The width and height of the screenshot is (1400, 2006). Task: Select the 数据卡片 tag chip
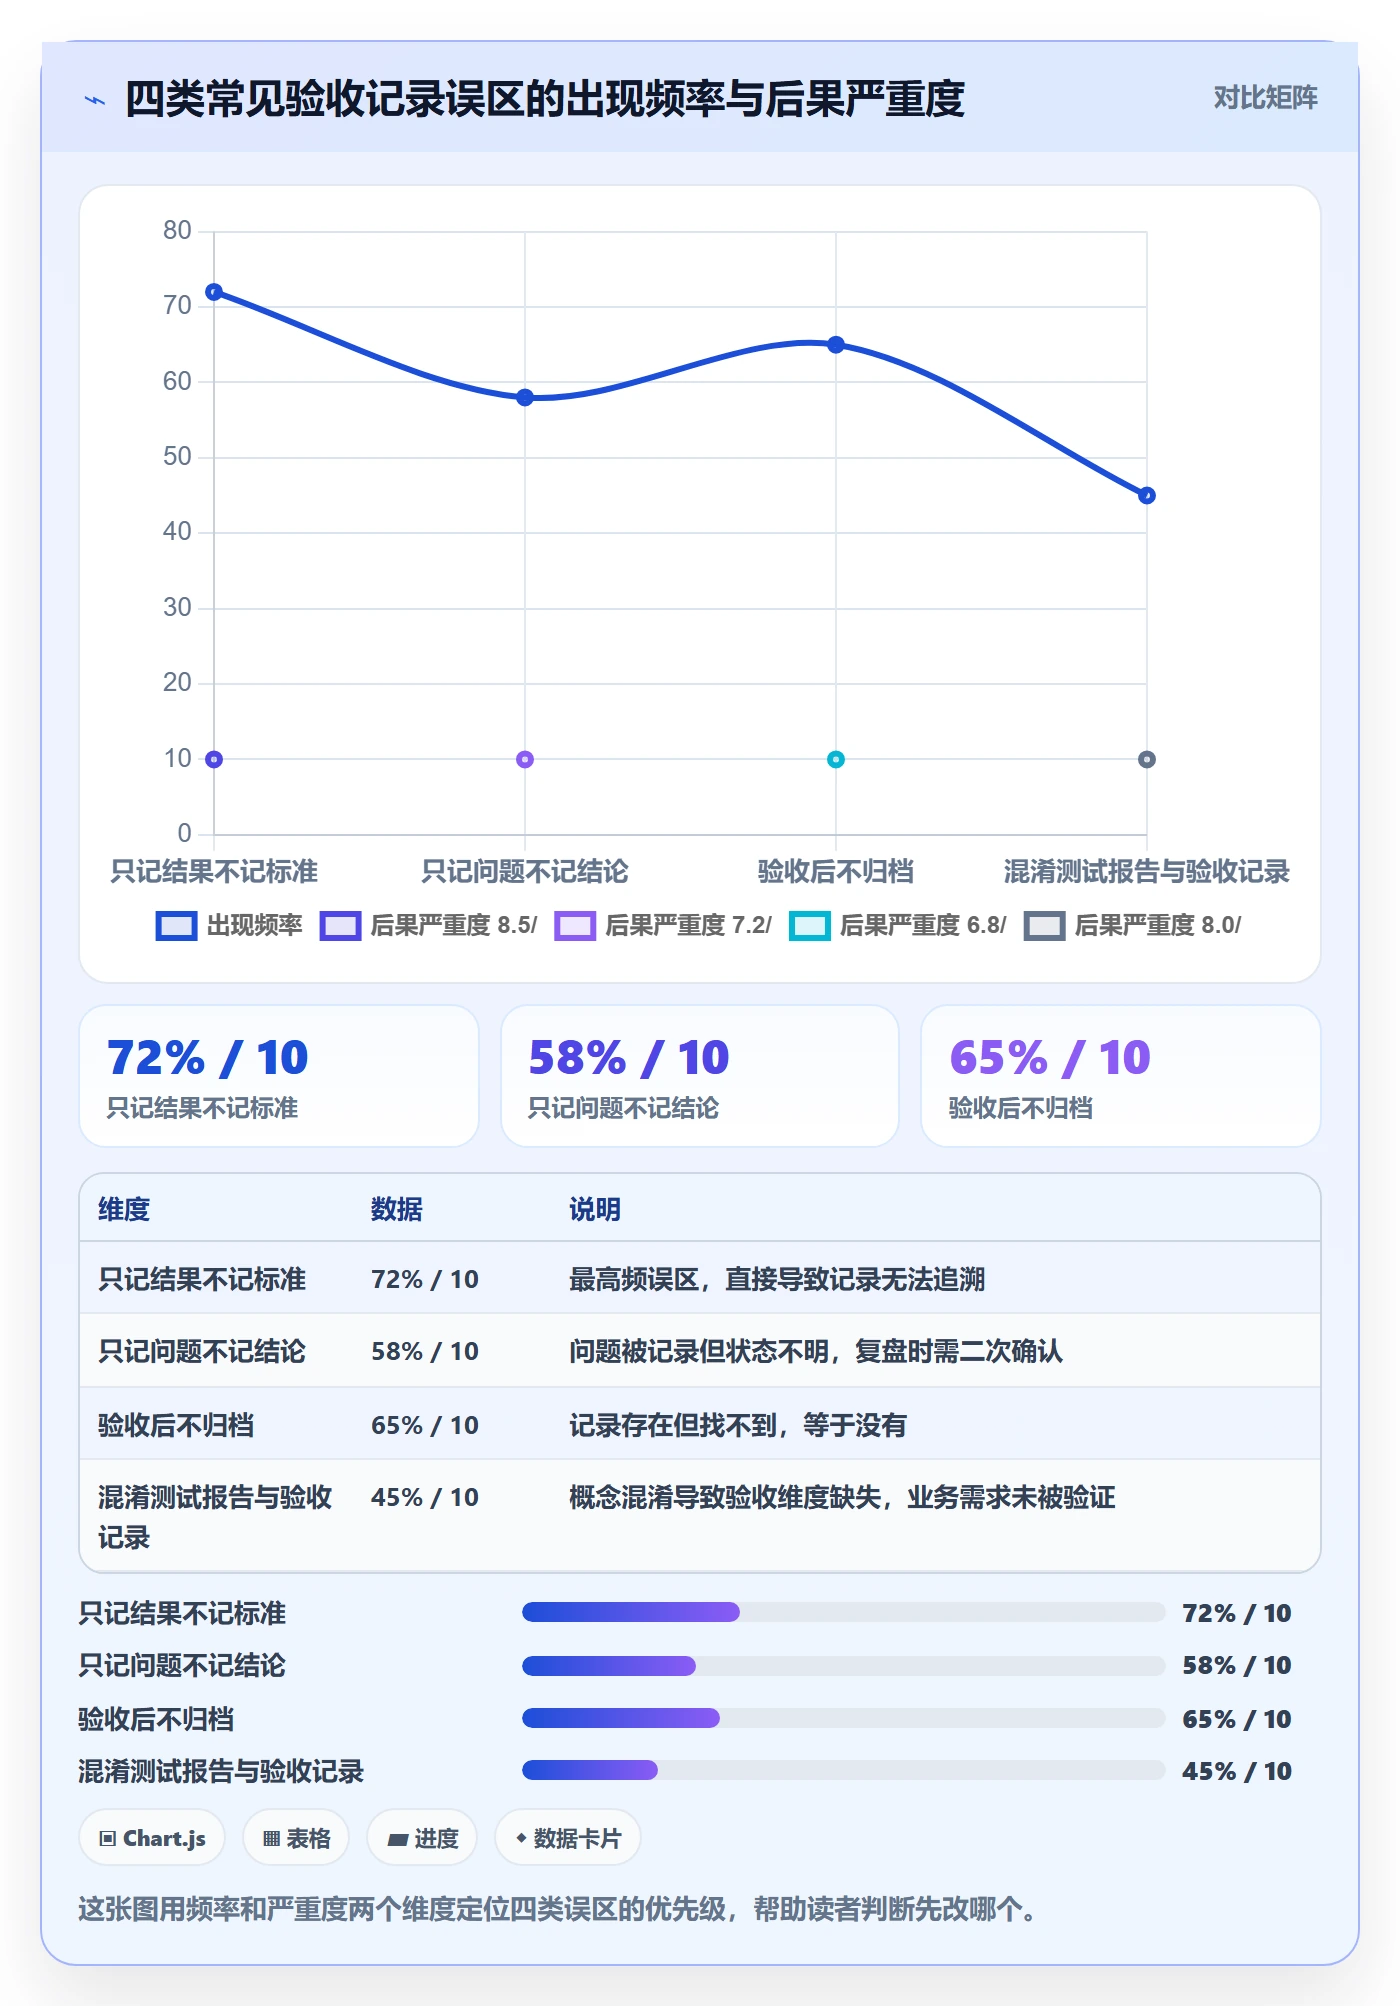click(568, 1838)
